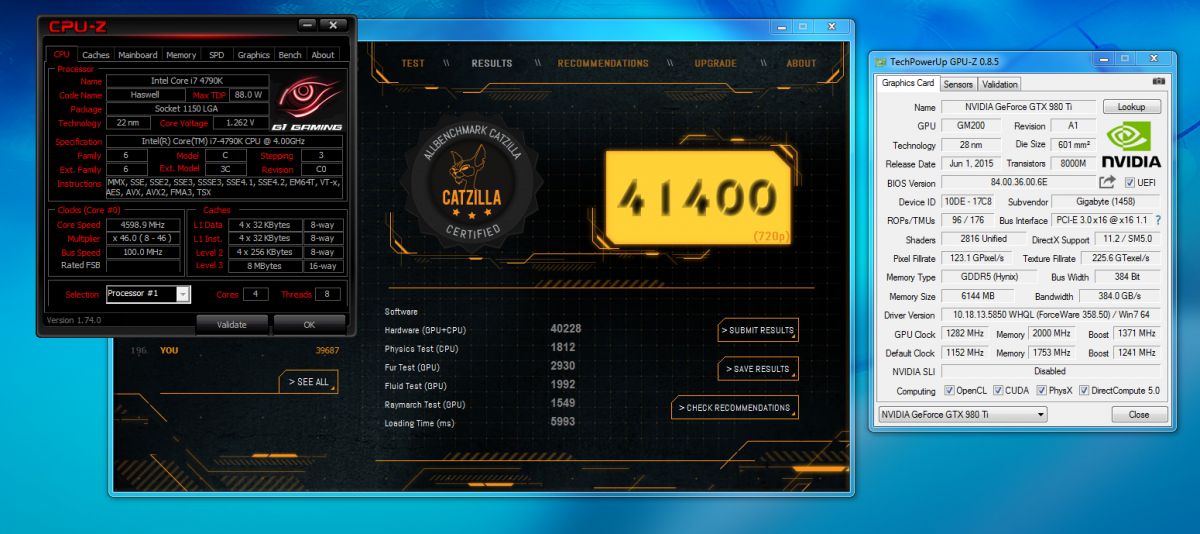Open the RECOMMENDATIONS tab in Catzilla
Viewport: 1200px width, 534px height.
603,63
